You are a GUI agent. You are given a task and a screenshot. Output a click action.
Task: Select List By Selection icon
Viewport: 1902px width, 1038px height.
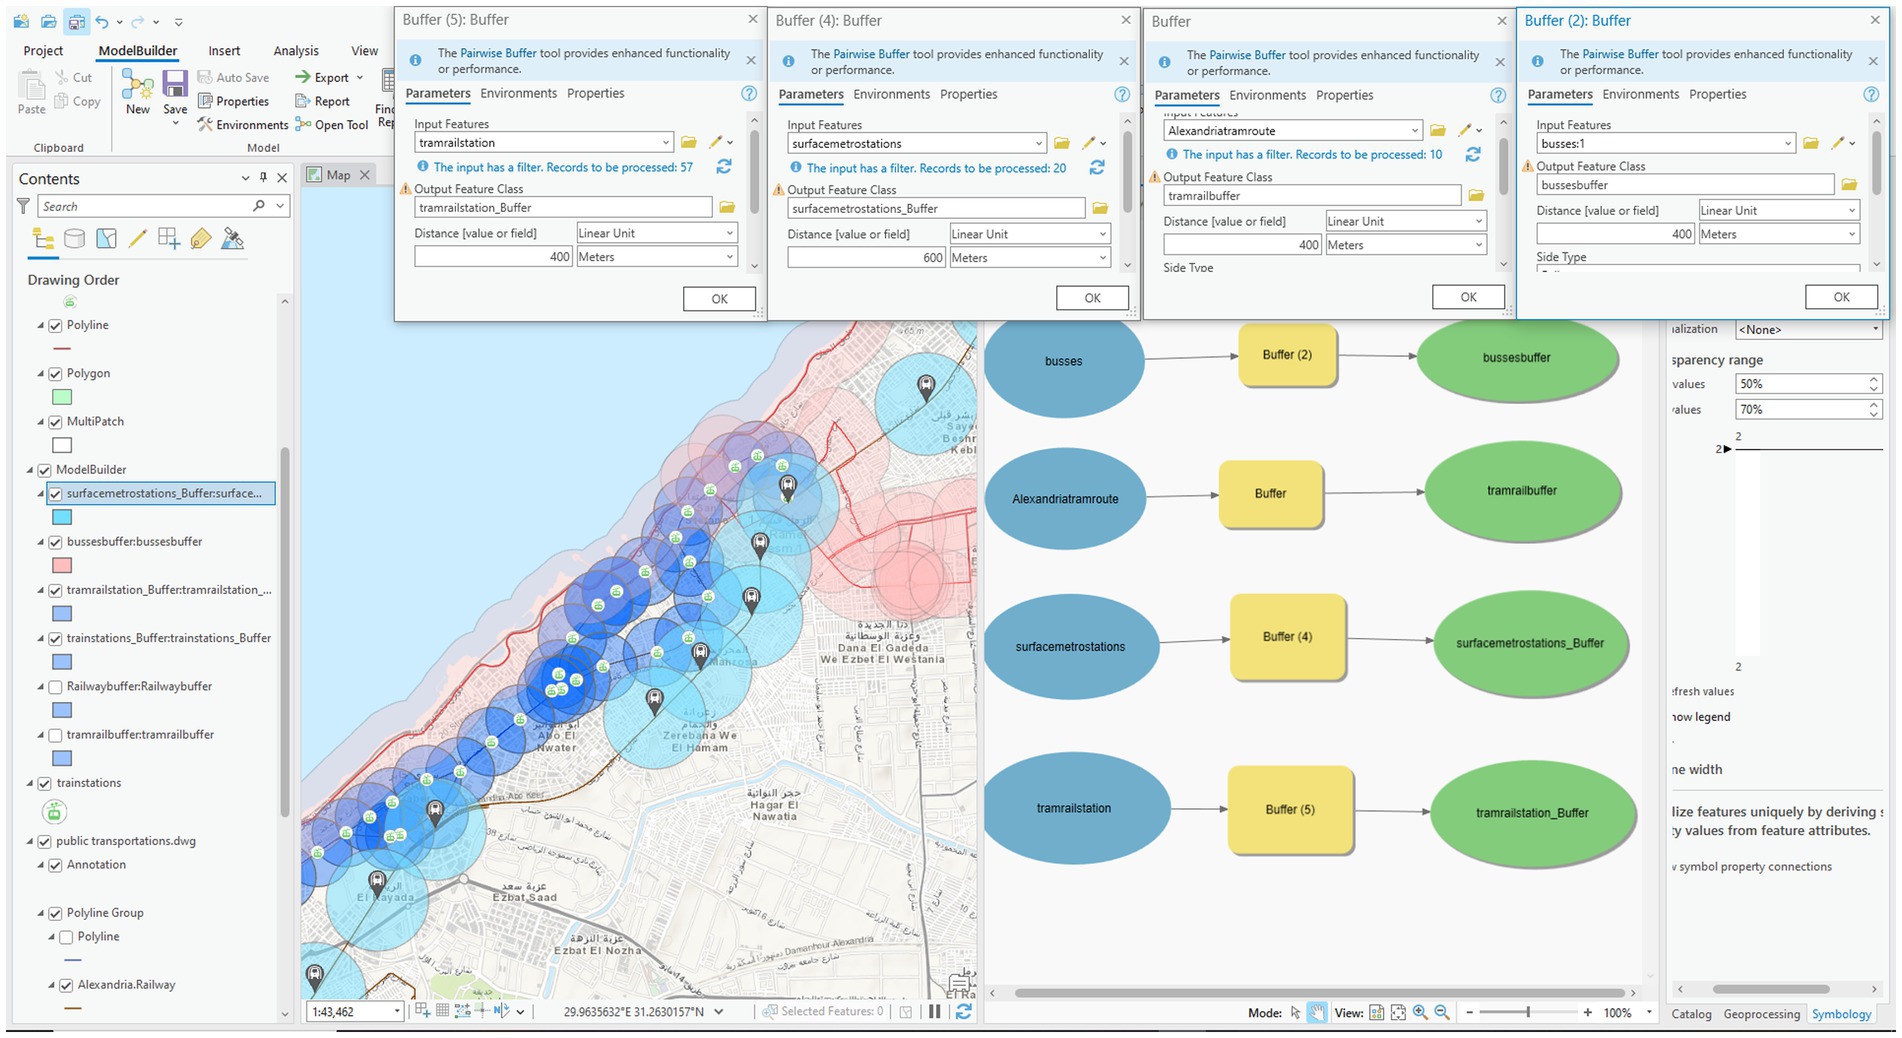tap(106, 239)
